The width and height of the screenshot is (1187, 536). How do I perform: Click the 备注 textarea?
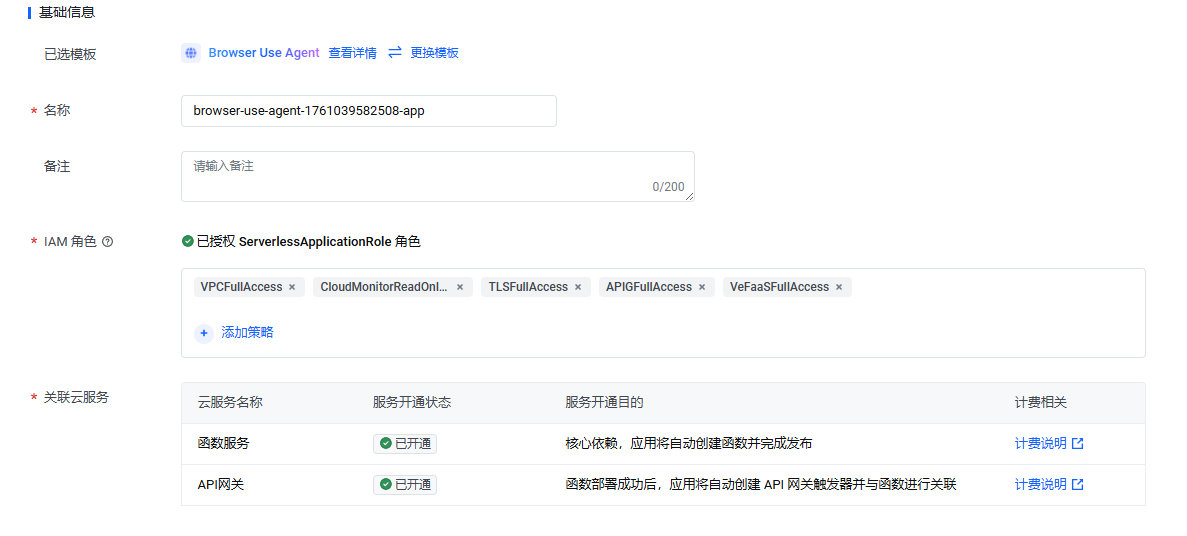point(437,176)
